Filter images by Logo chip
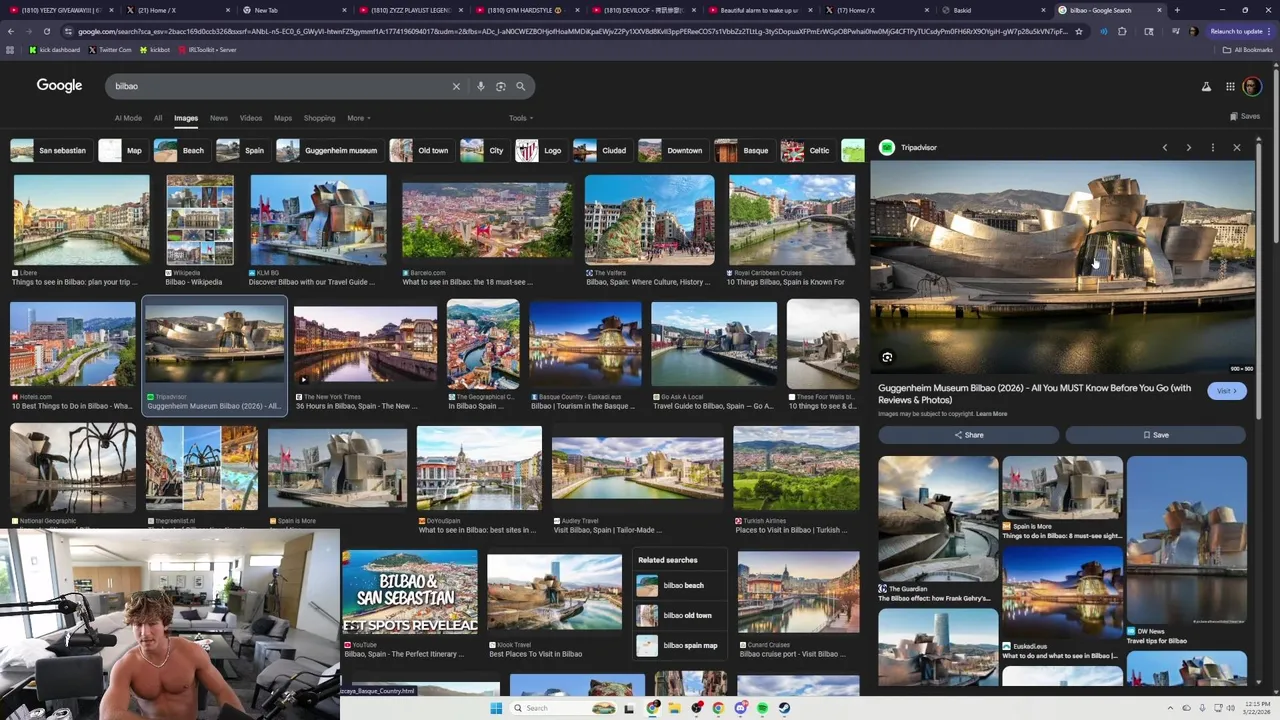The height and width of the screenshot is (720, 1280). [x=540, y=150]
